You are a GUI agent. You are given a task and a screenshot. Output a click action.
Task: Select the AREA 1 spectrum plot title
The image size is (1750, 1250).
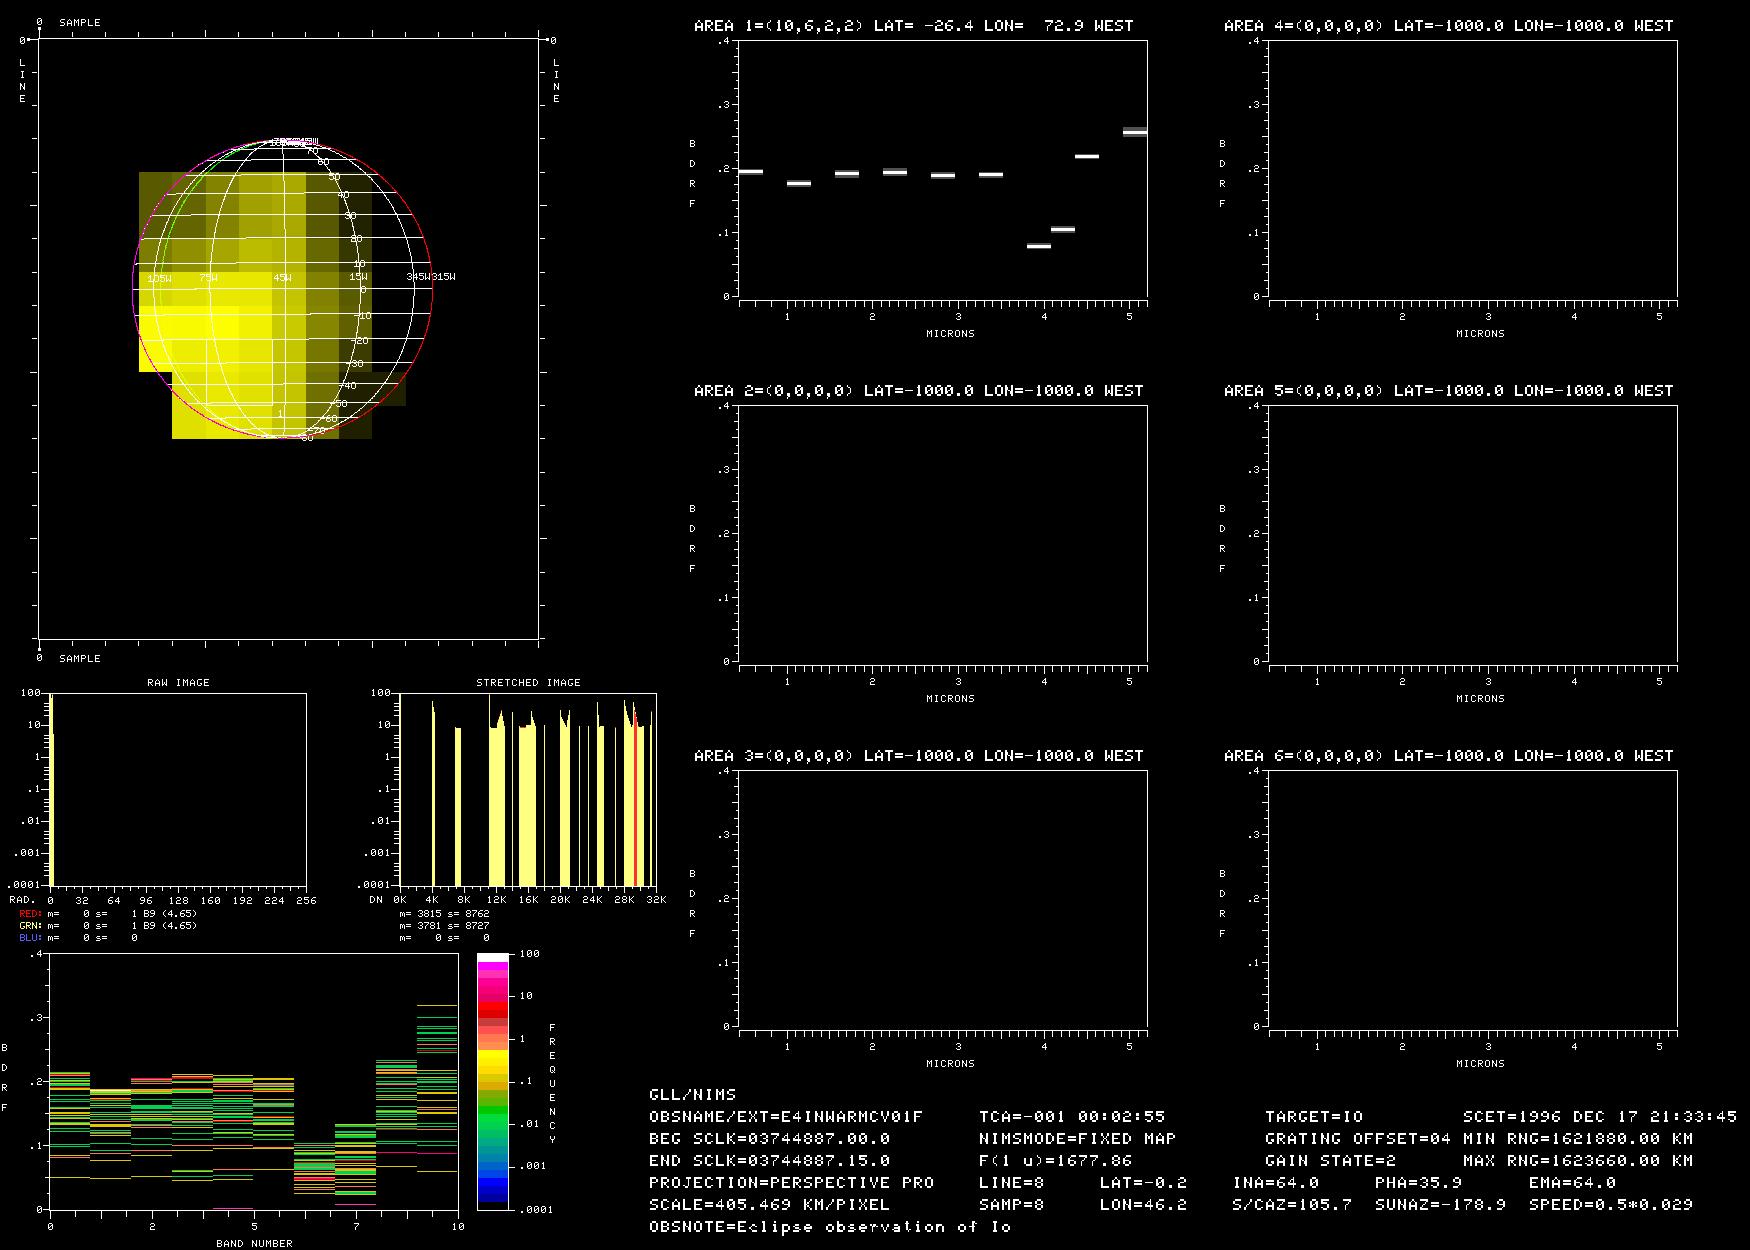tap(913, 26)
